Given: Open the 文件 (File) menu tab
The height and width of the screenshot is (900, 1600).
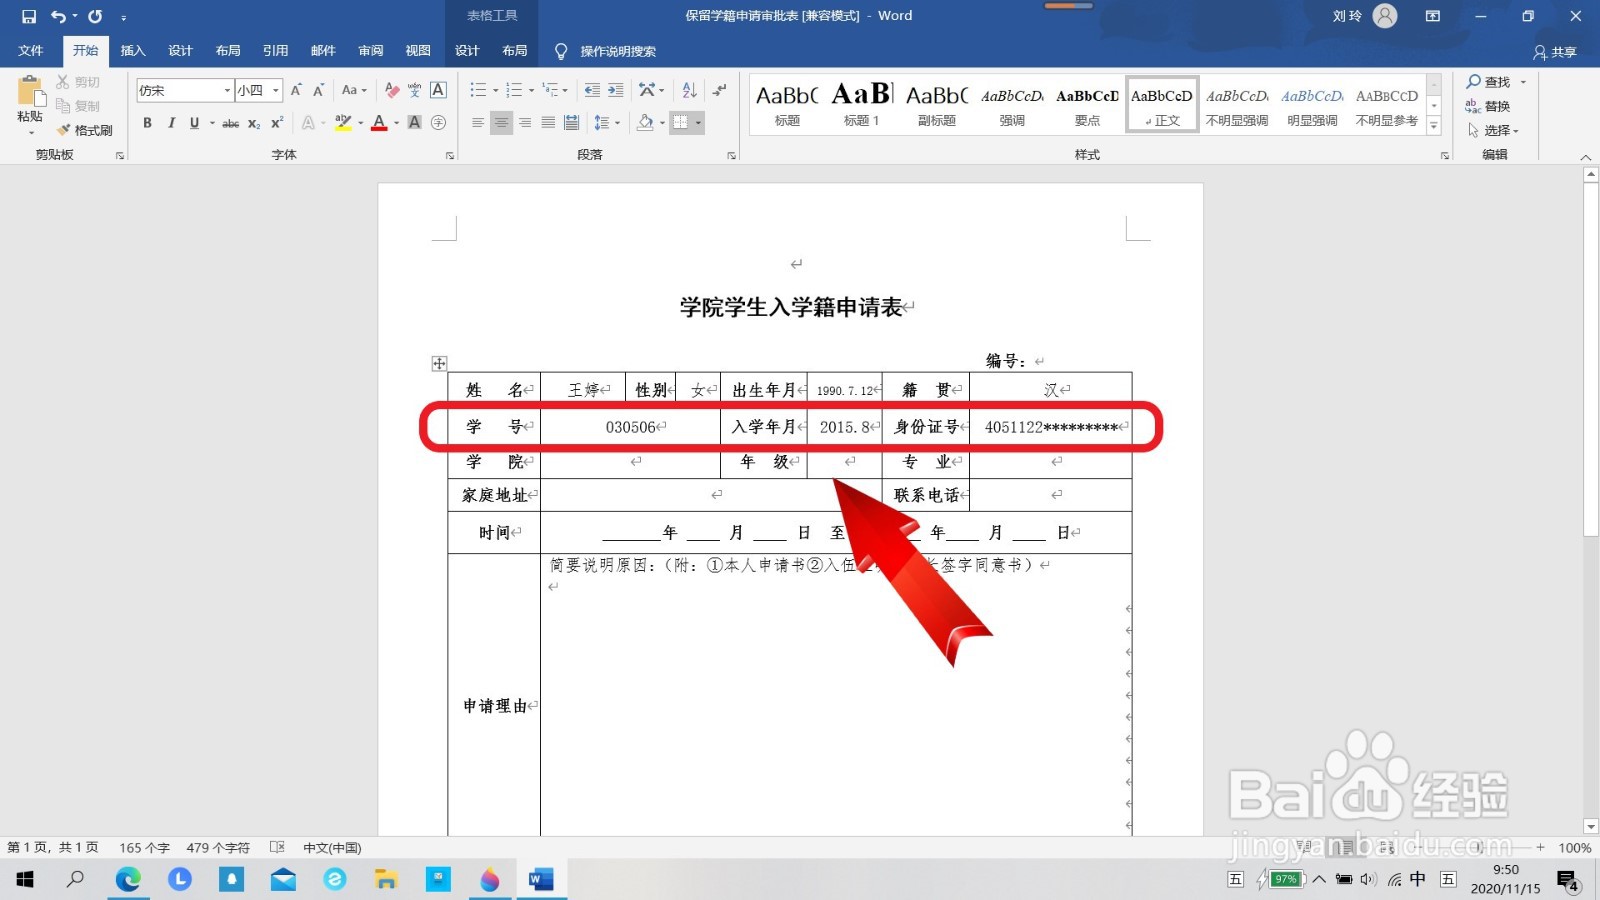Looking at the screenshot, I should coord(31,51).
